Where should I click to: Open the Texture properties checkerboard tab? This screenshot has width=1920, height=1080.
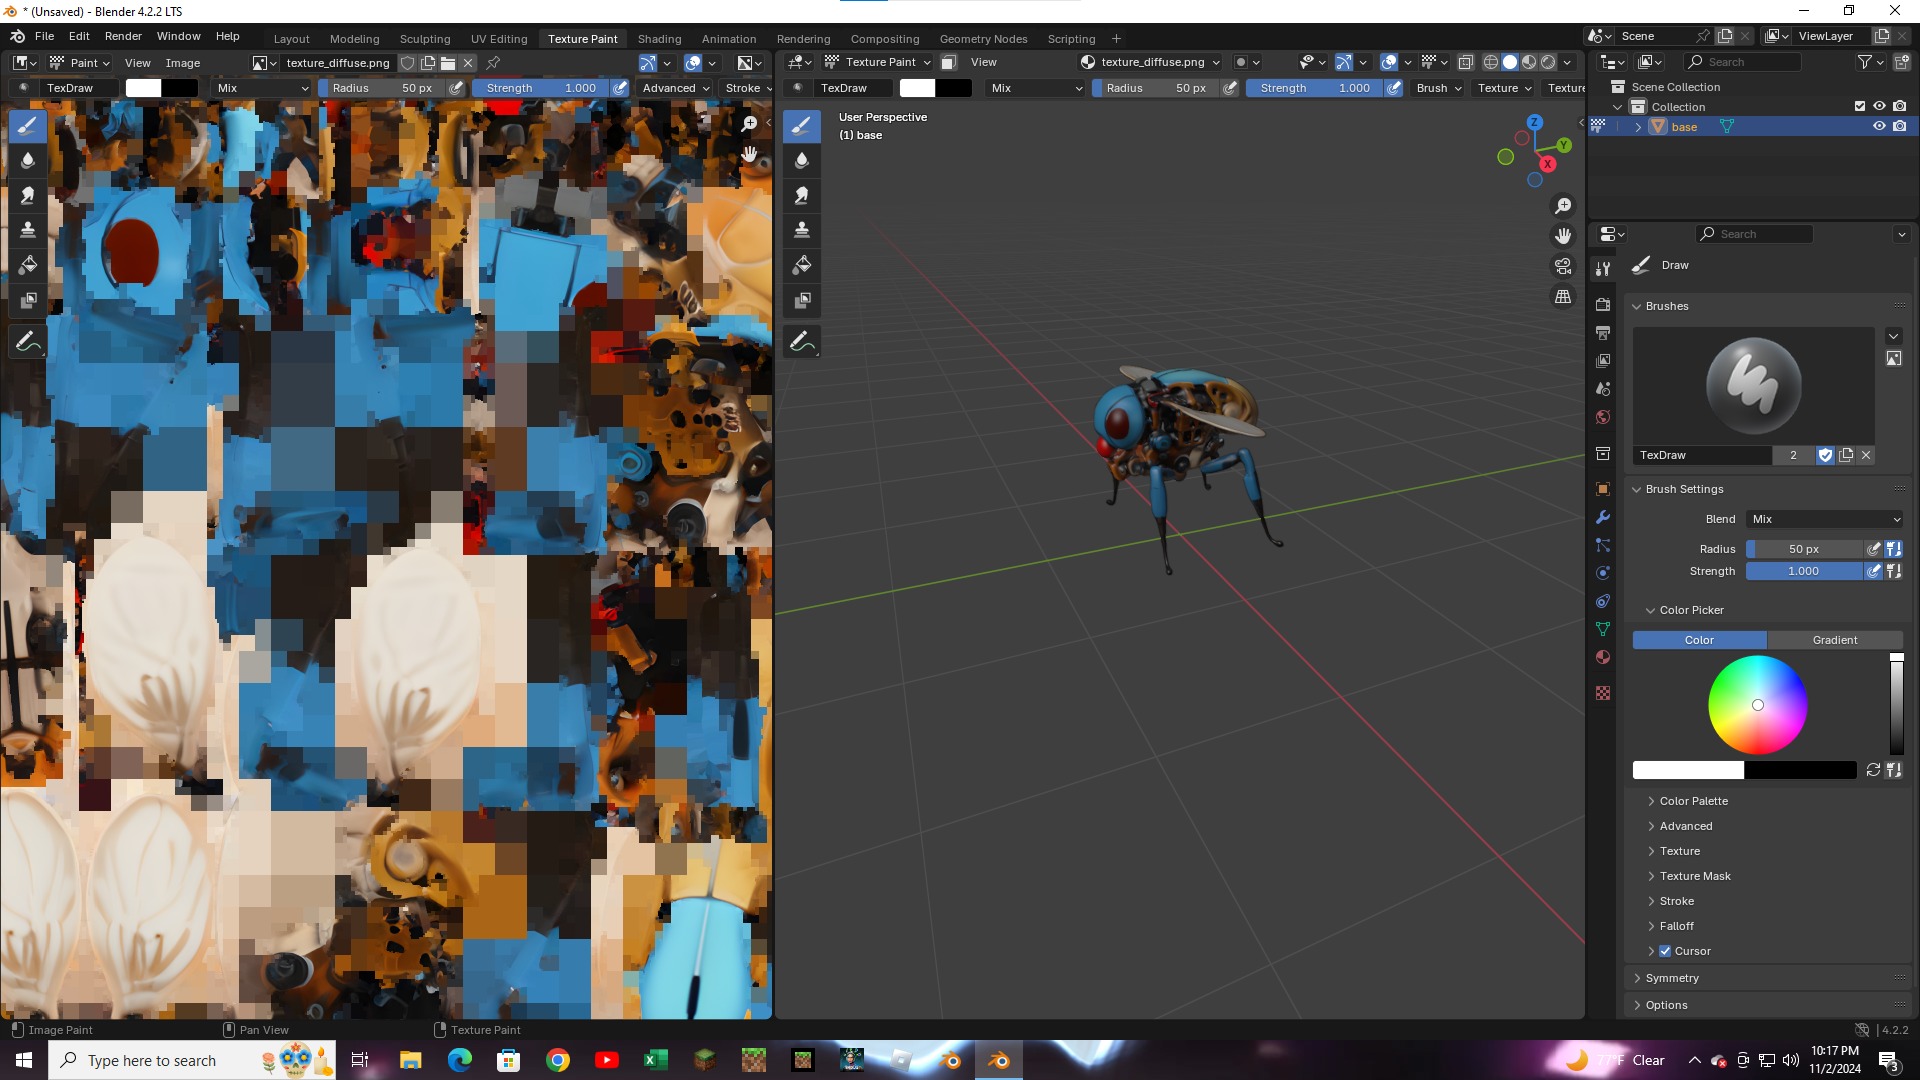tap(1603, 693)
